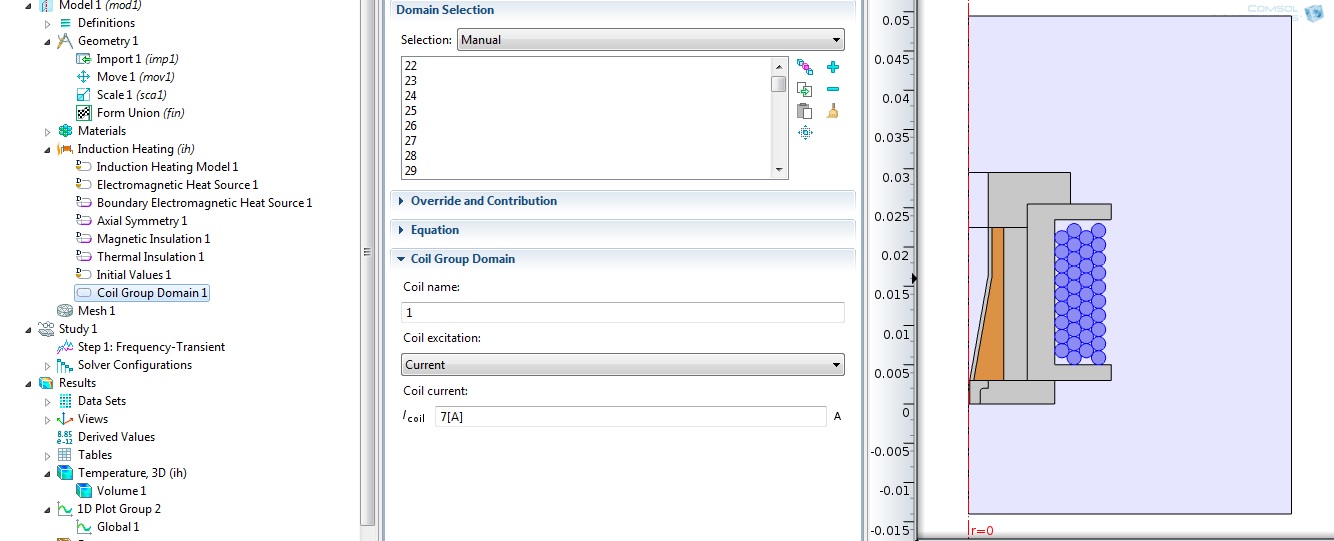Click the Coil name input field
The height and width of the screenshot is (541, 1334).
[x=622, y=313]
